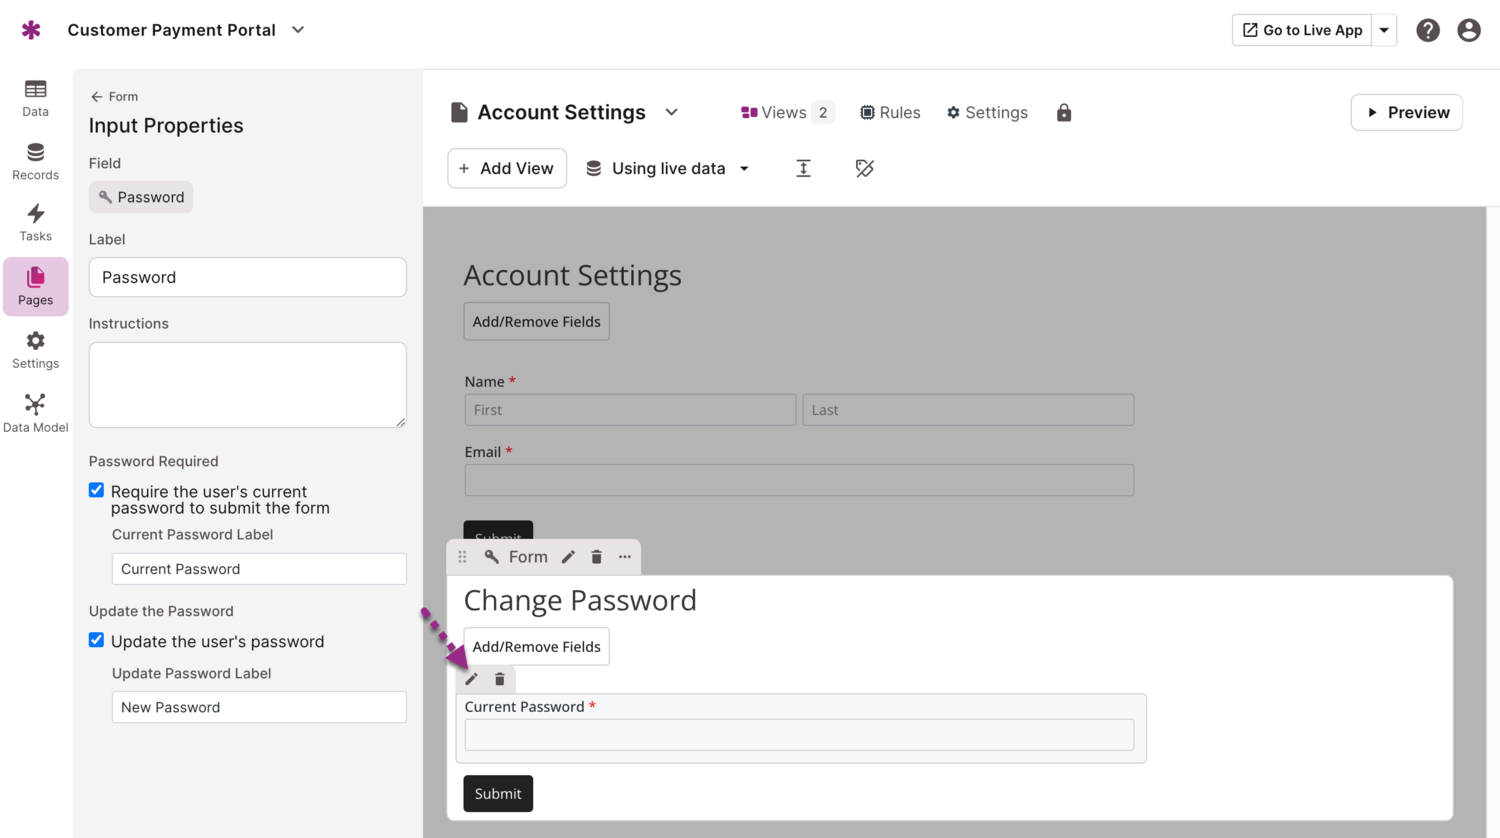
Task: Edit the Current Password field pencil icon
Action: 471,679
